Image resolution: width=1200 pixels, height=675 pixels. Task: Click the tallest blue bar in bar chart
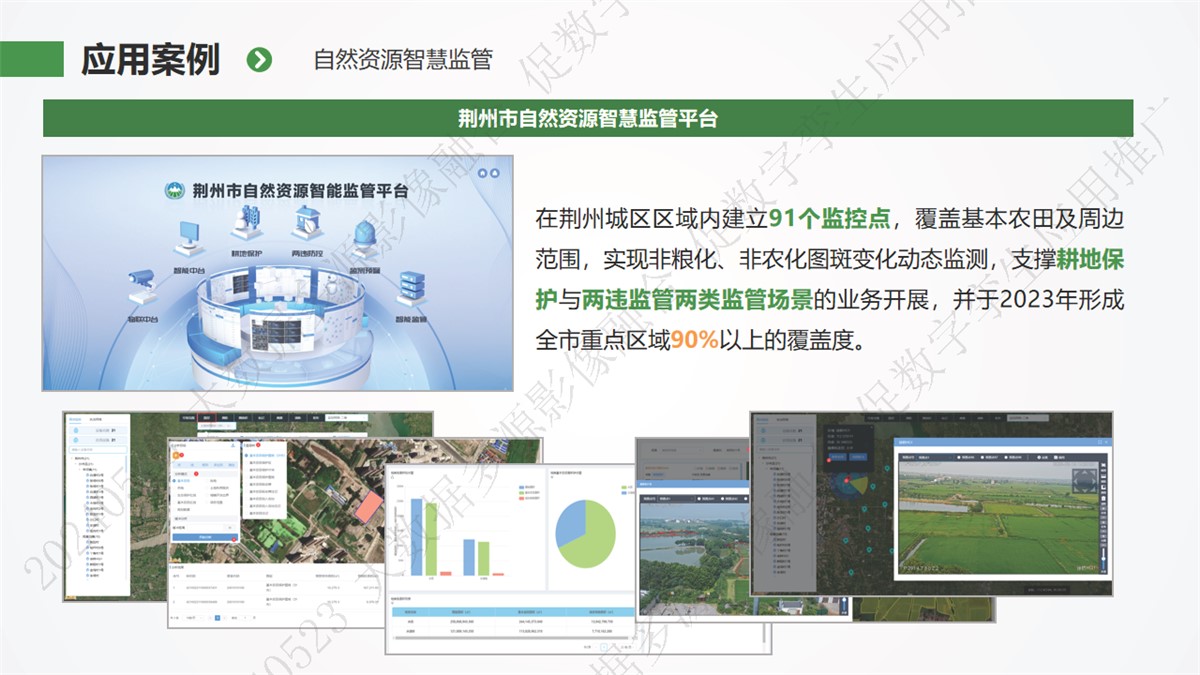point(416,537)
